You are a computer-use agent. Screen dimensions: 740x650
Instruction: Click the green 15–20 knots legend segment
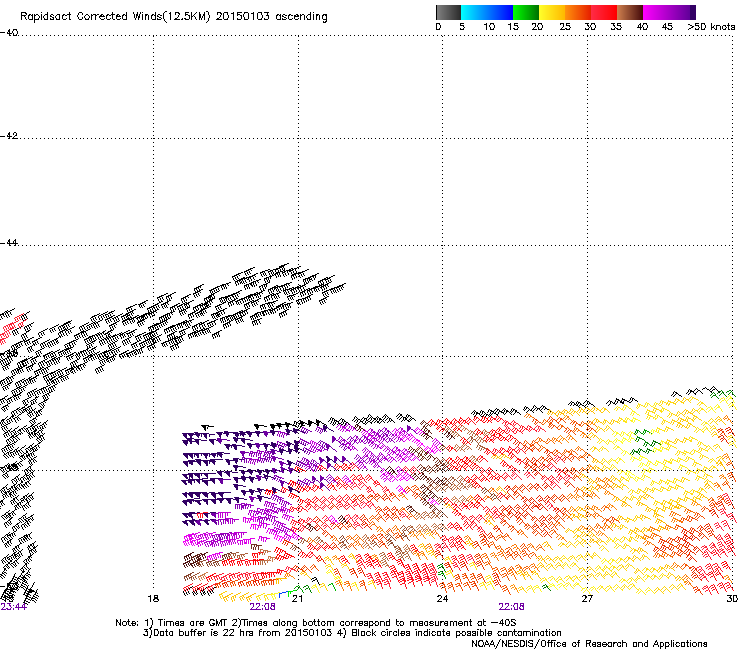526,12
